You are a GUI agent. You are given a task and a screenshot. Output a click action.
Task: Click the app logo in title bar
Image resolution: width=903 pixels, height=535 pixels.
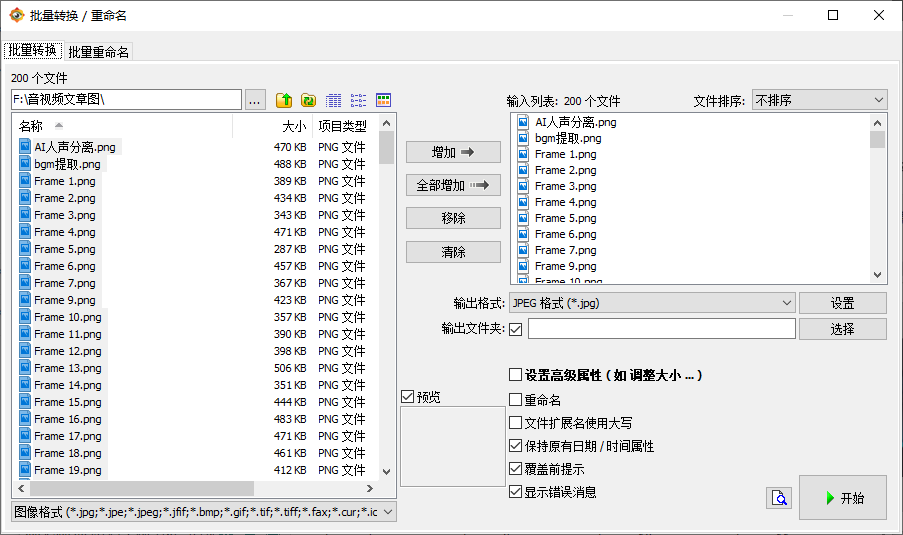pos(17,16)
